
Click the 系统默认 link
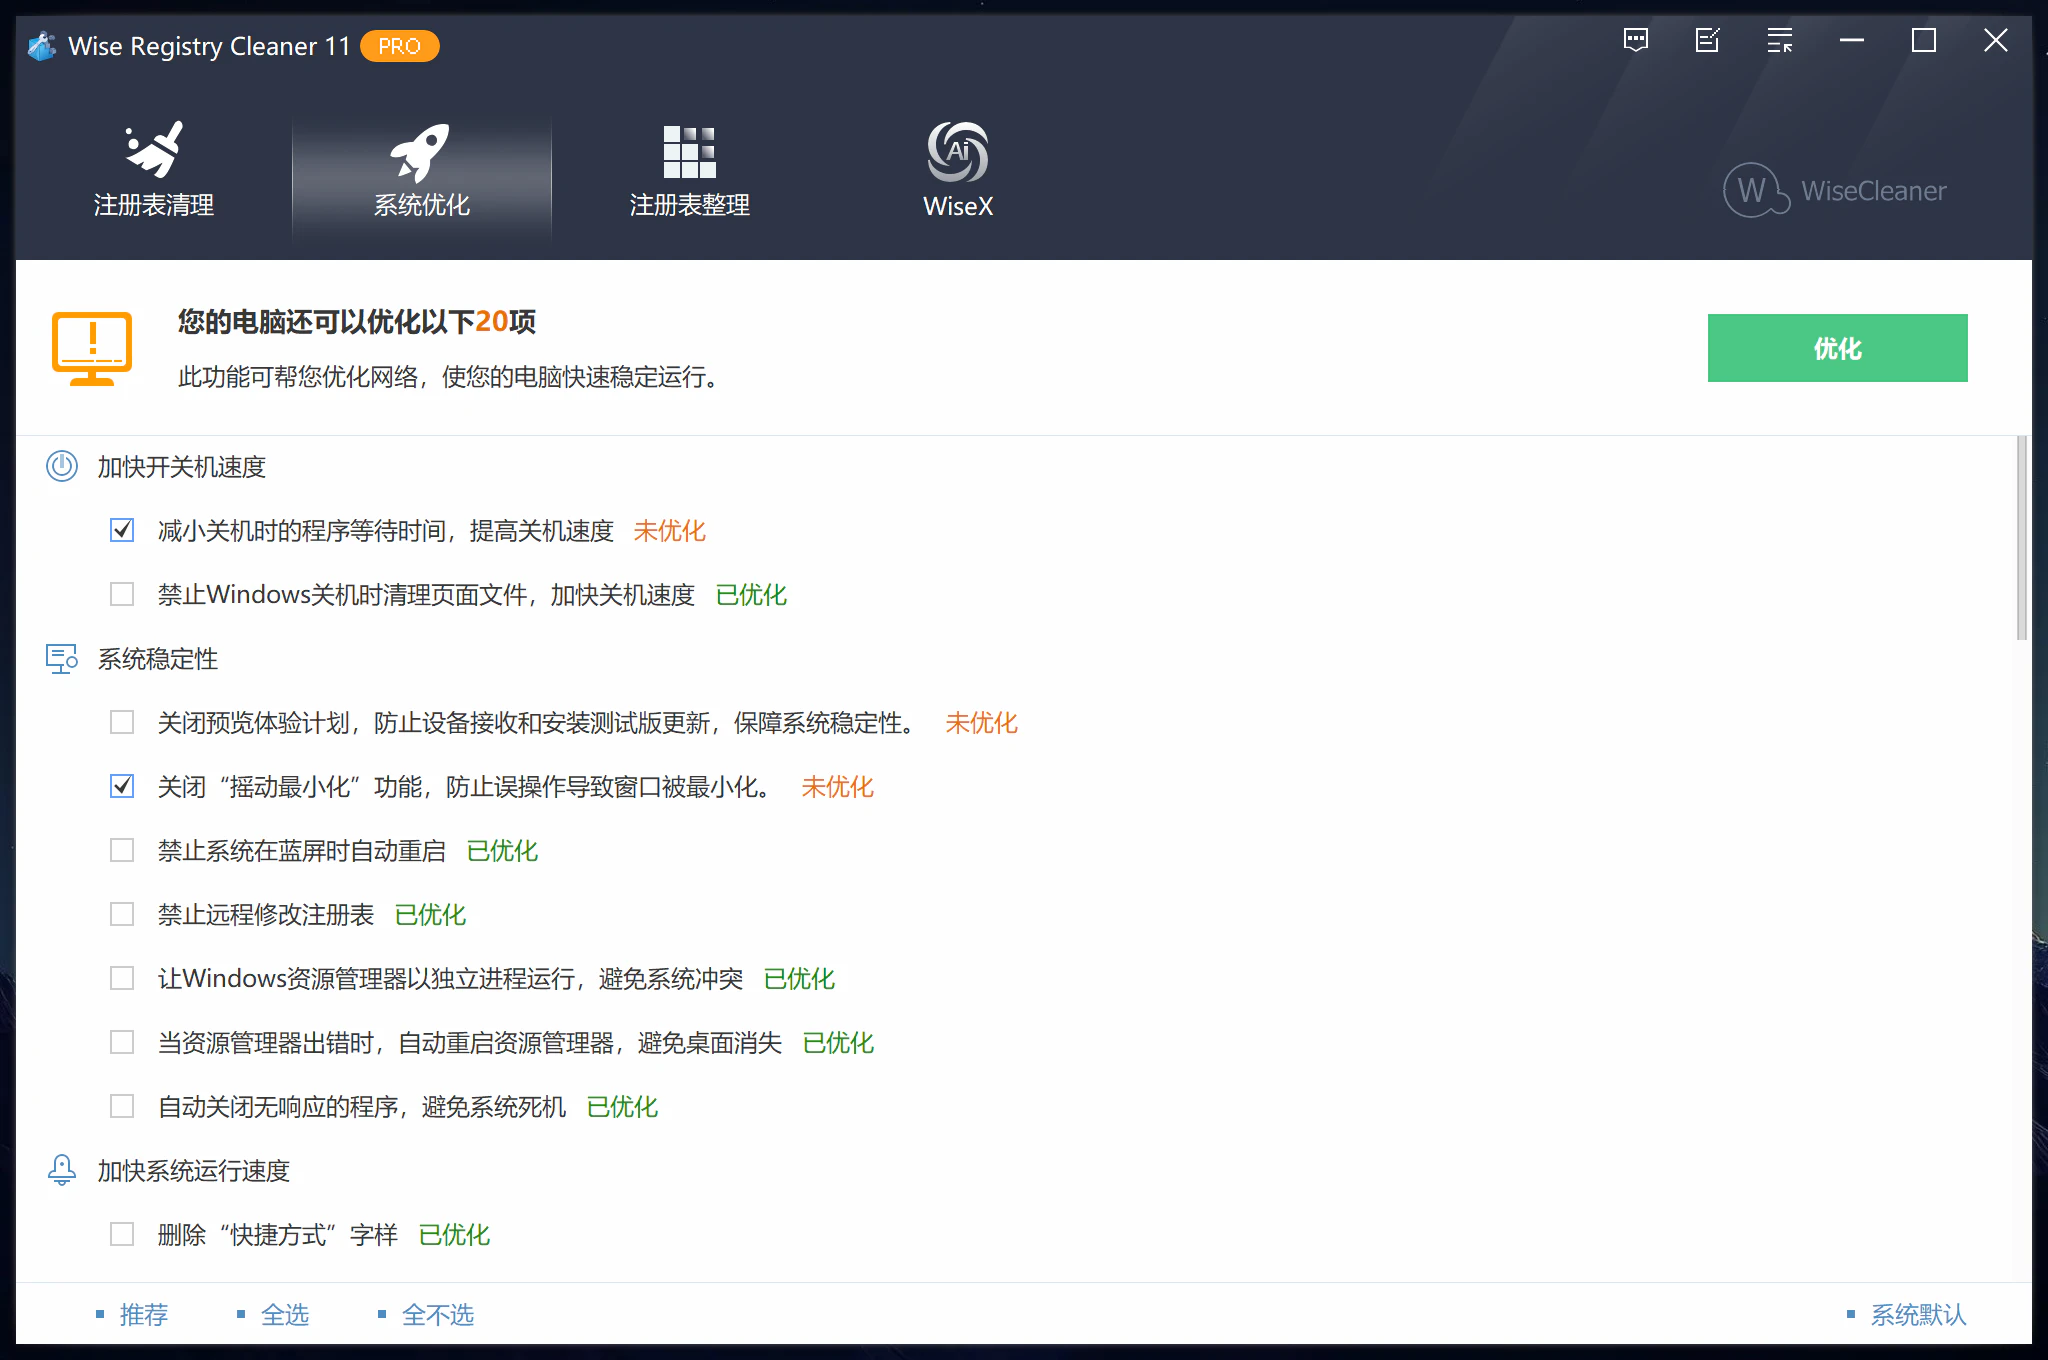[x=1917, y=1315]
